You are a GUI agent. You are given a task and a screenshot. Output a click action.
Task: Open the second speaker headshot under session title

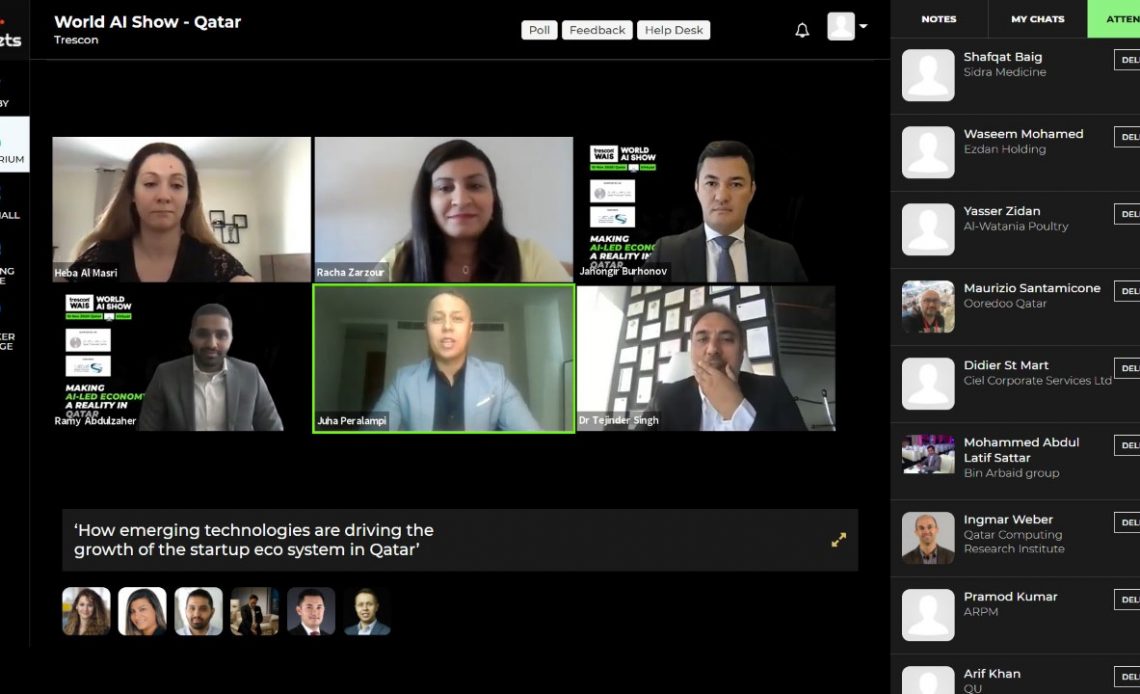142,611
